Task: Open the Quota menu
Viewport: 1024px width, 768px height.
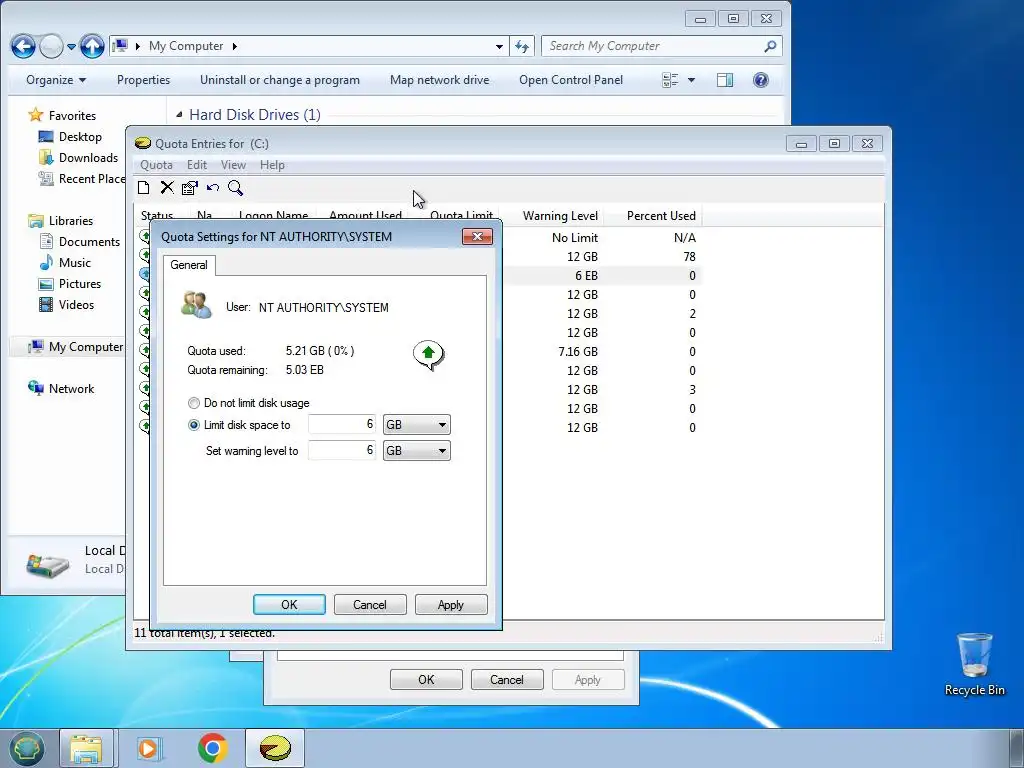Action: (x=156, y=165)
